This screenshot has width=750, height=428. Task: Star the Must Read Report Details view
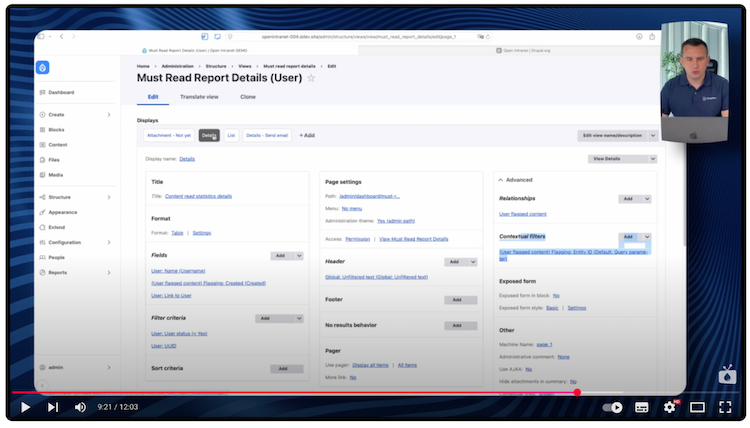click(x=311, y=78)
